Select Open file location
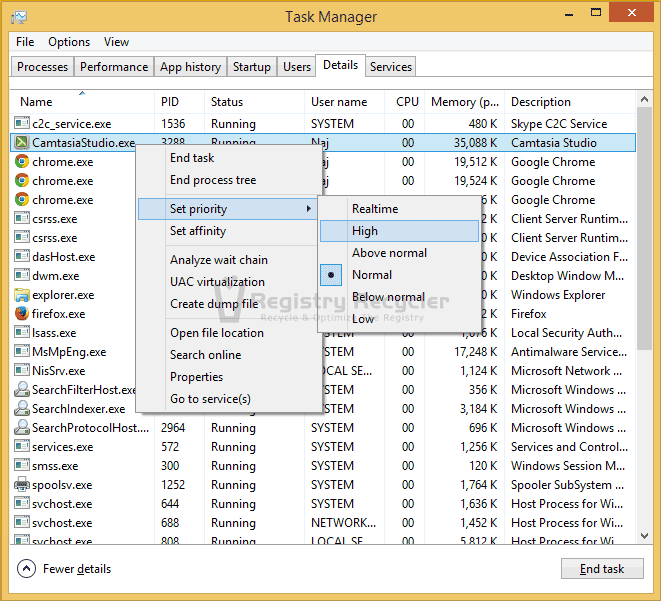661x601 pixels. coord(228,333)
